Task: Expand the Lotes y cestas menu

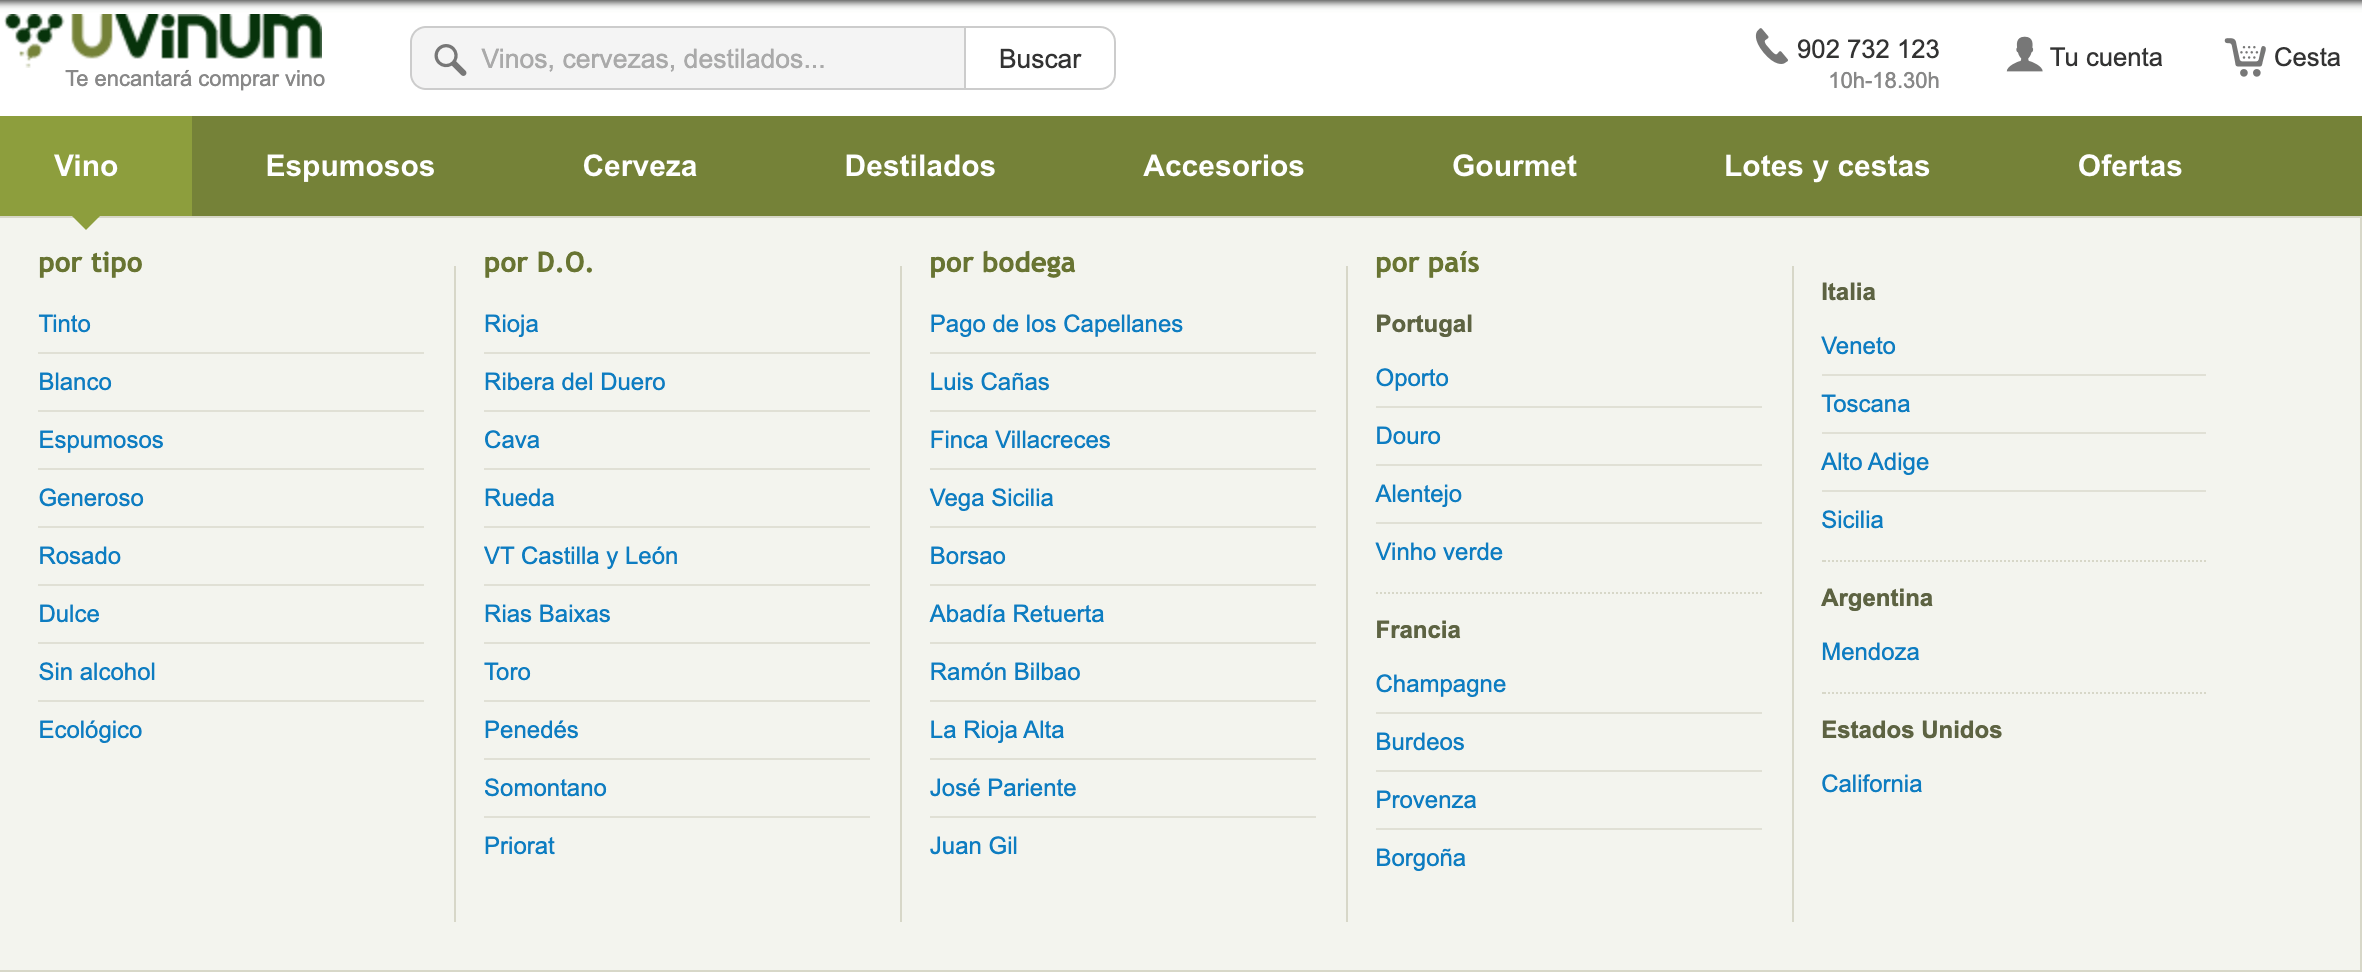Action: [x=1826, y=166]
